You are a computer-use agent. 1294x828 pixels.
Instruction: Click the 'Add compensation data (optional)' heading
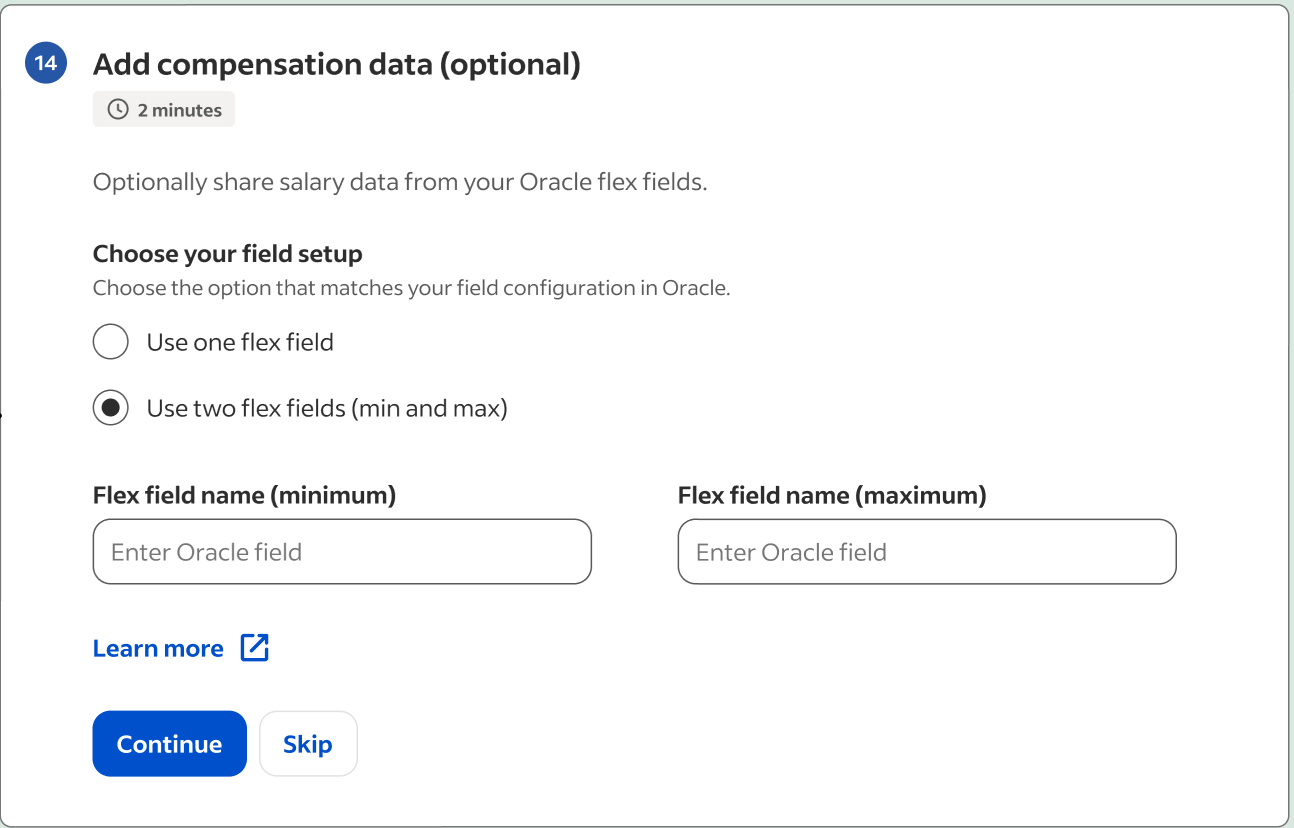coord(337,64)
